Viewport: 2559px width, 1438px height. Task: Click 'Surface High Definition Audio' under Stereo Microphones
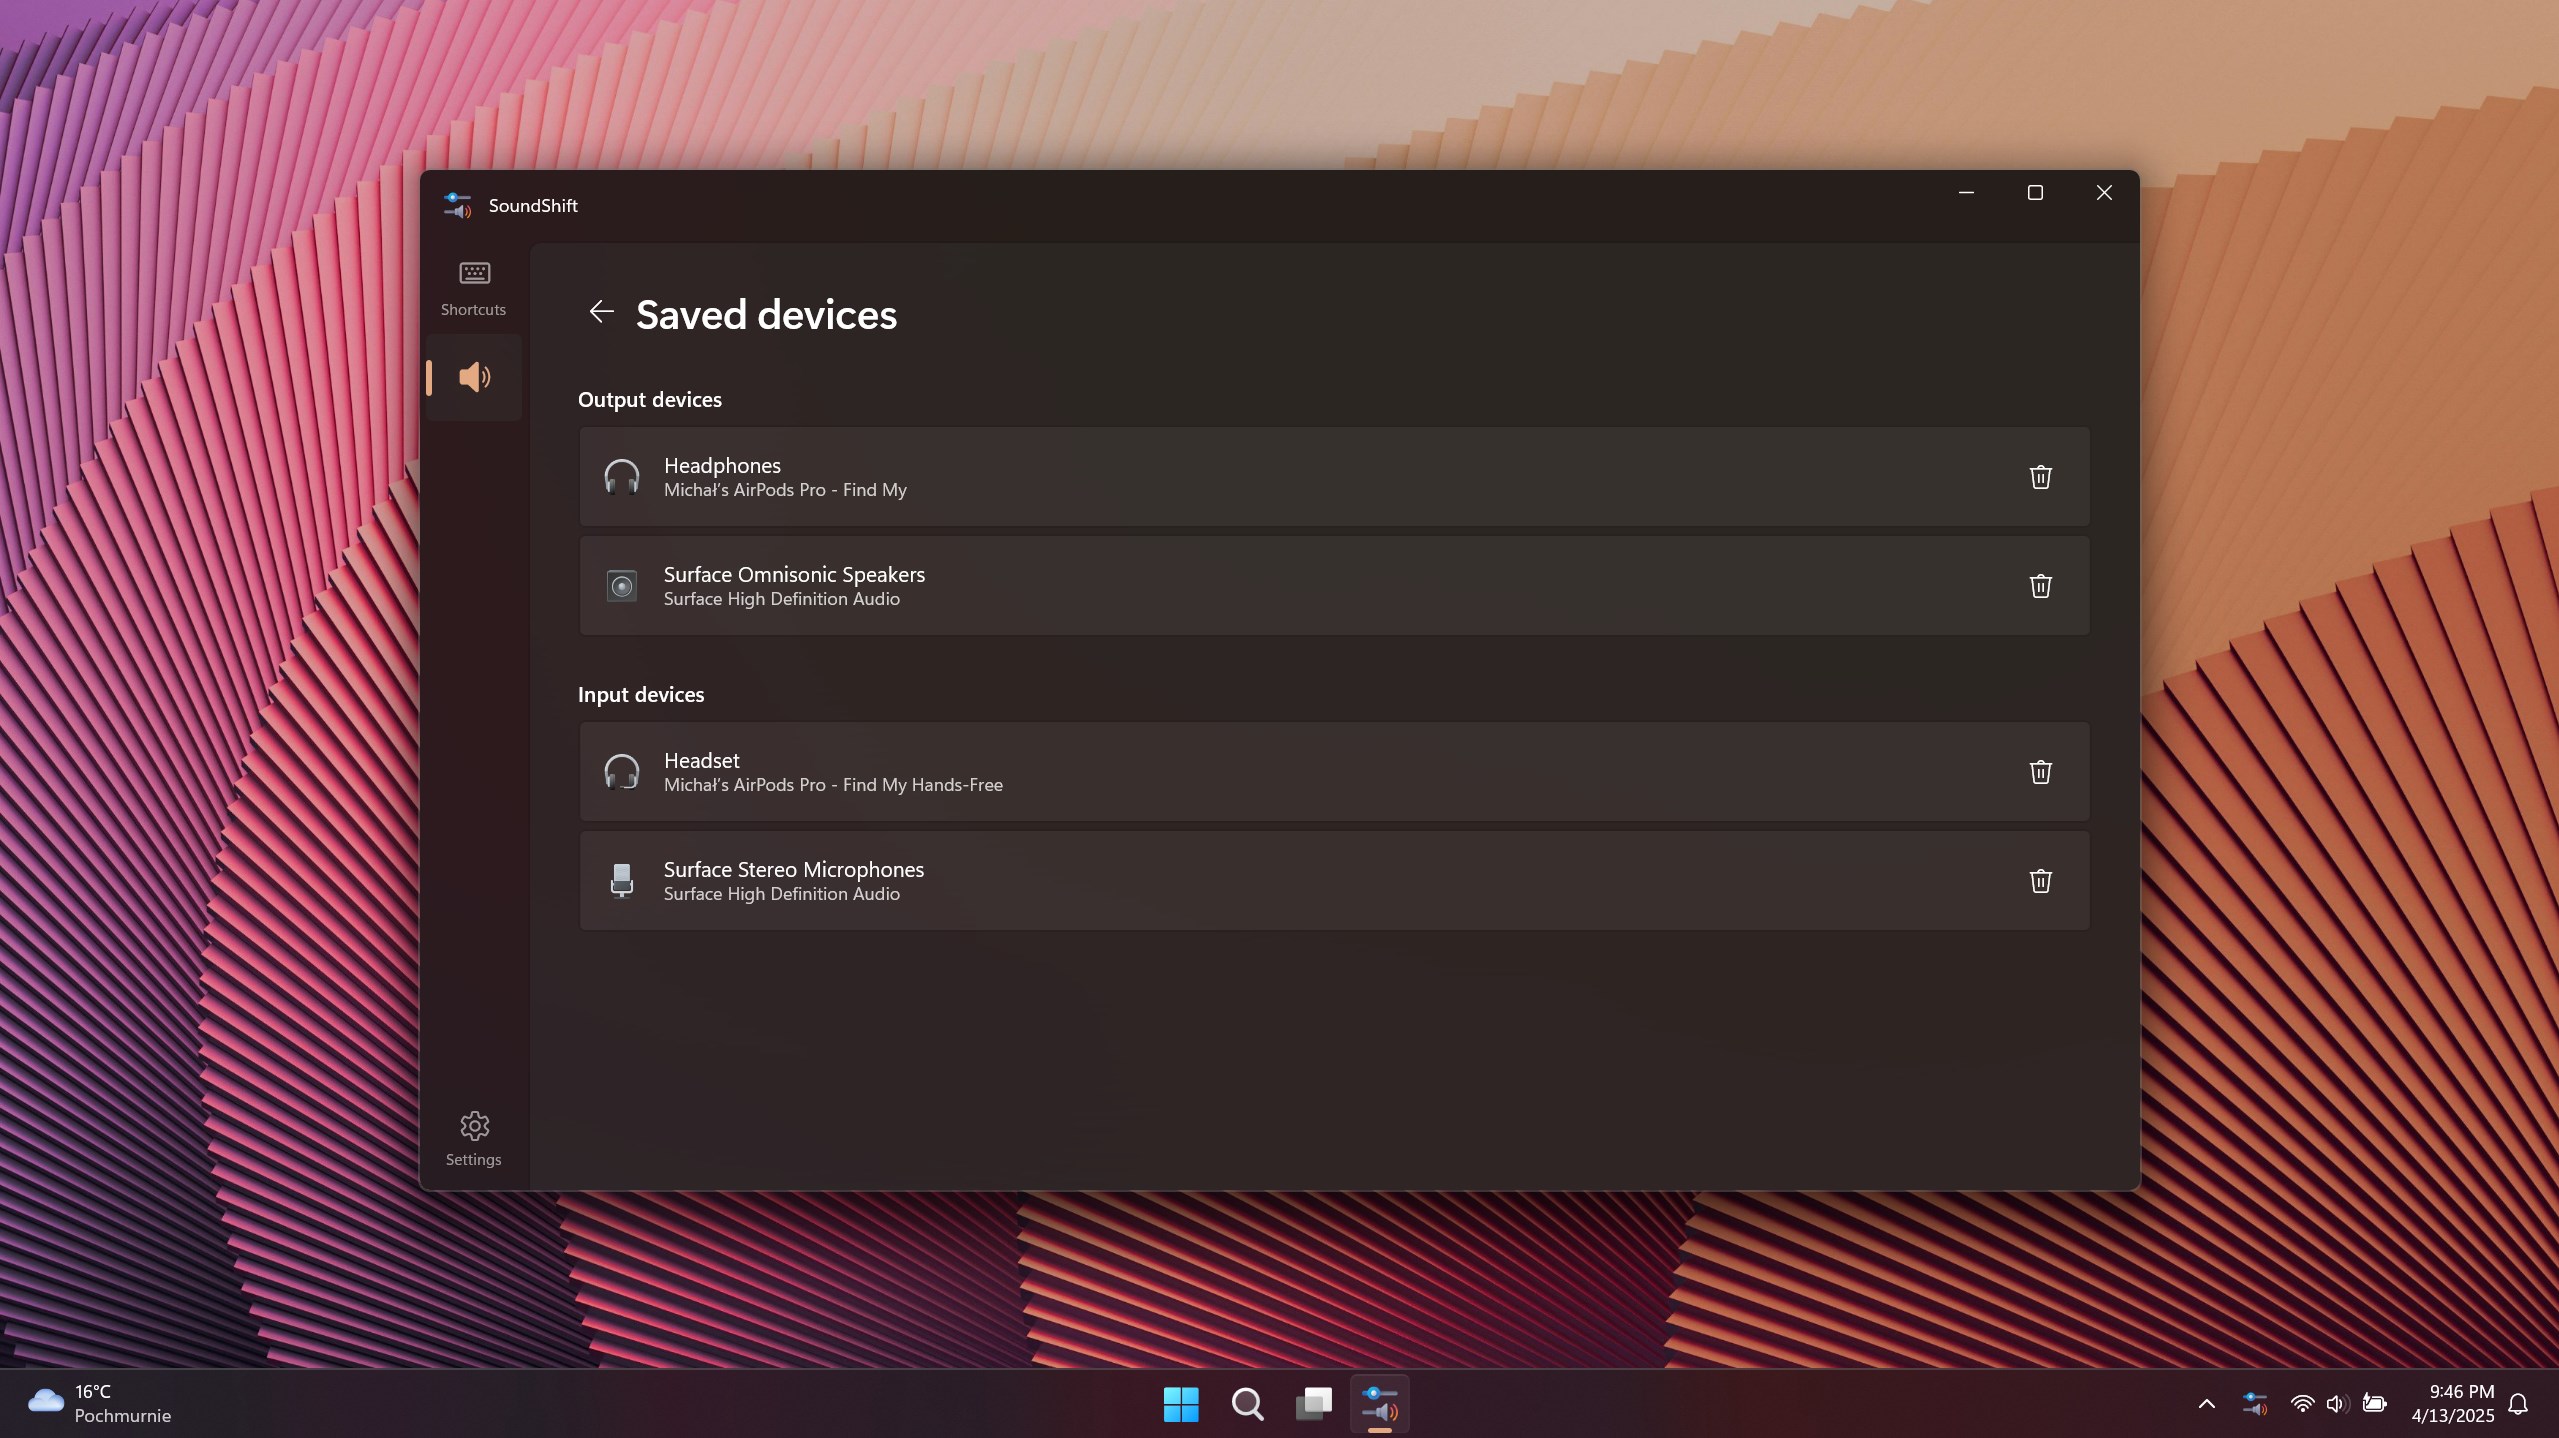point(782,894)
